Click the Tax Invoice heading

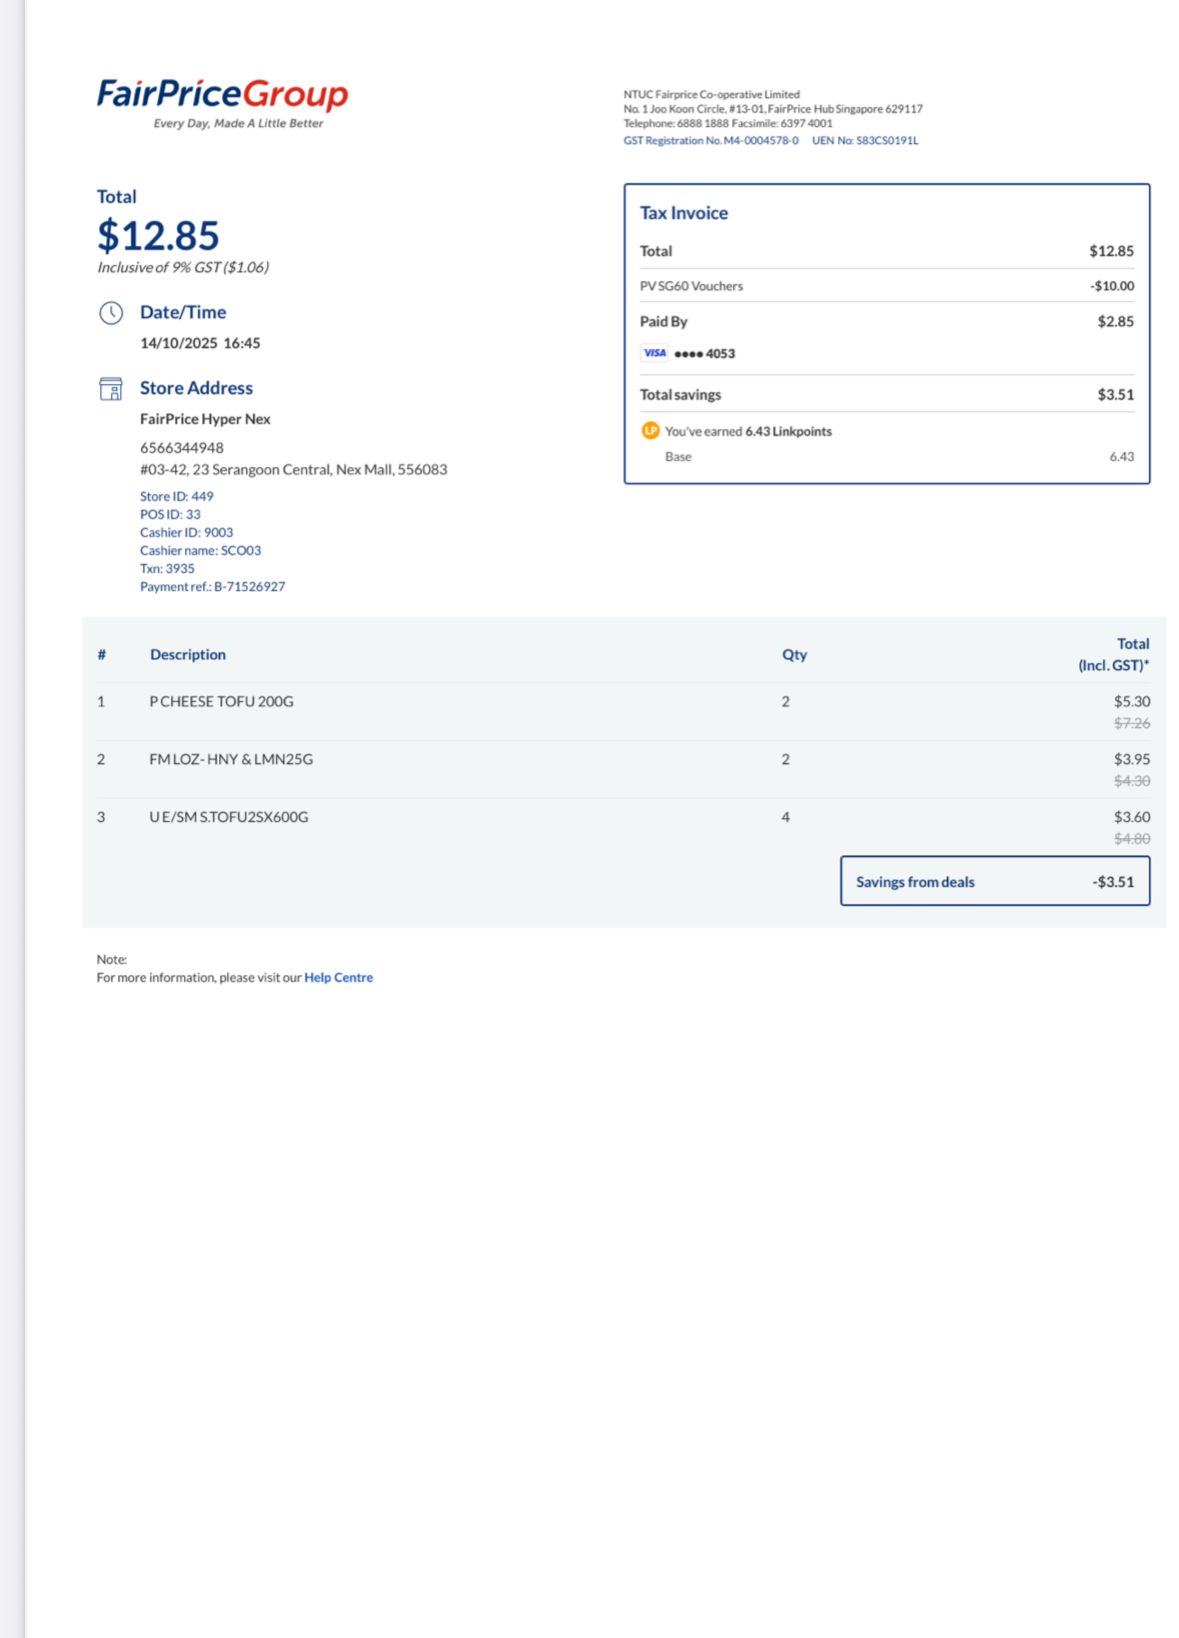(684, 213)
